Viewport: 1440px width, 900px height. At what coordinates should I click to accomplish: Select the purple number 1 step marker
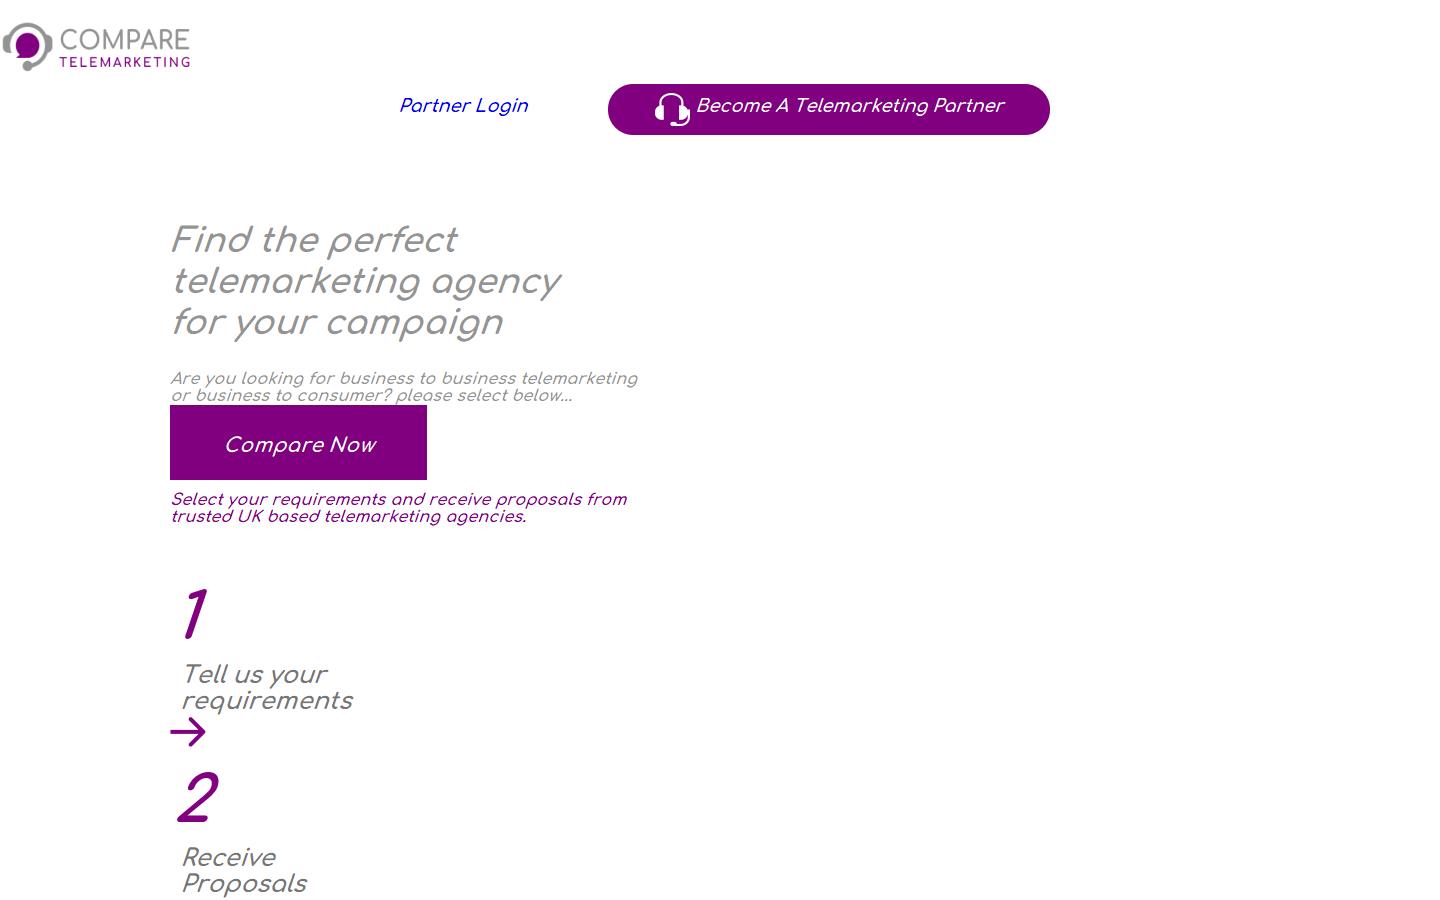tap(194, 613)
